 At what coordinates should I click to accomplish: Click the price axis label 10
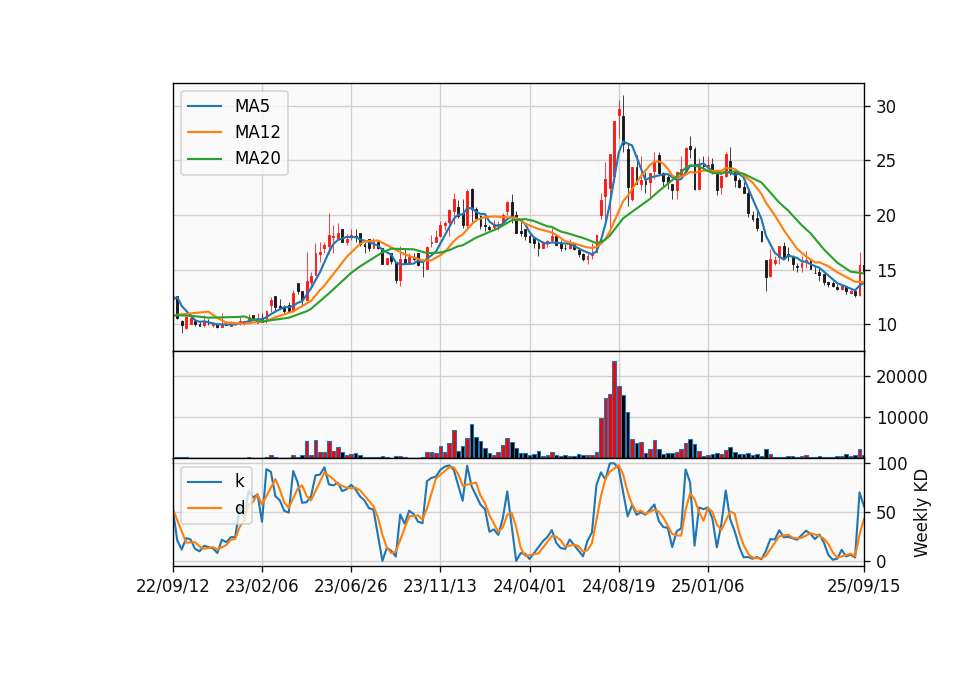(x=886, y=325)
